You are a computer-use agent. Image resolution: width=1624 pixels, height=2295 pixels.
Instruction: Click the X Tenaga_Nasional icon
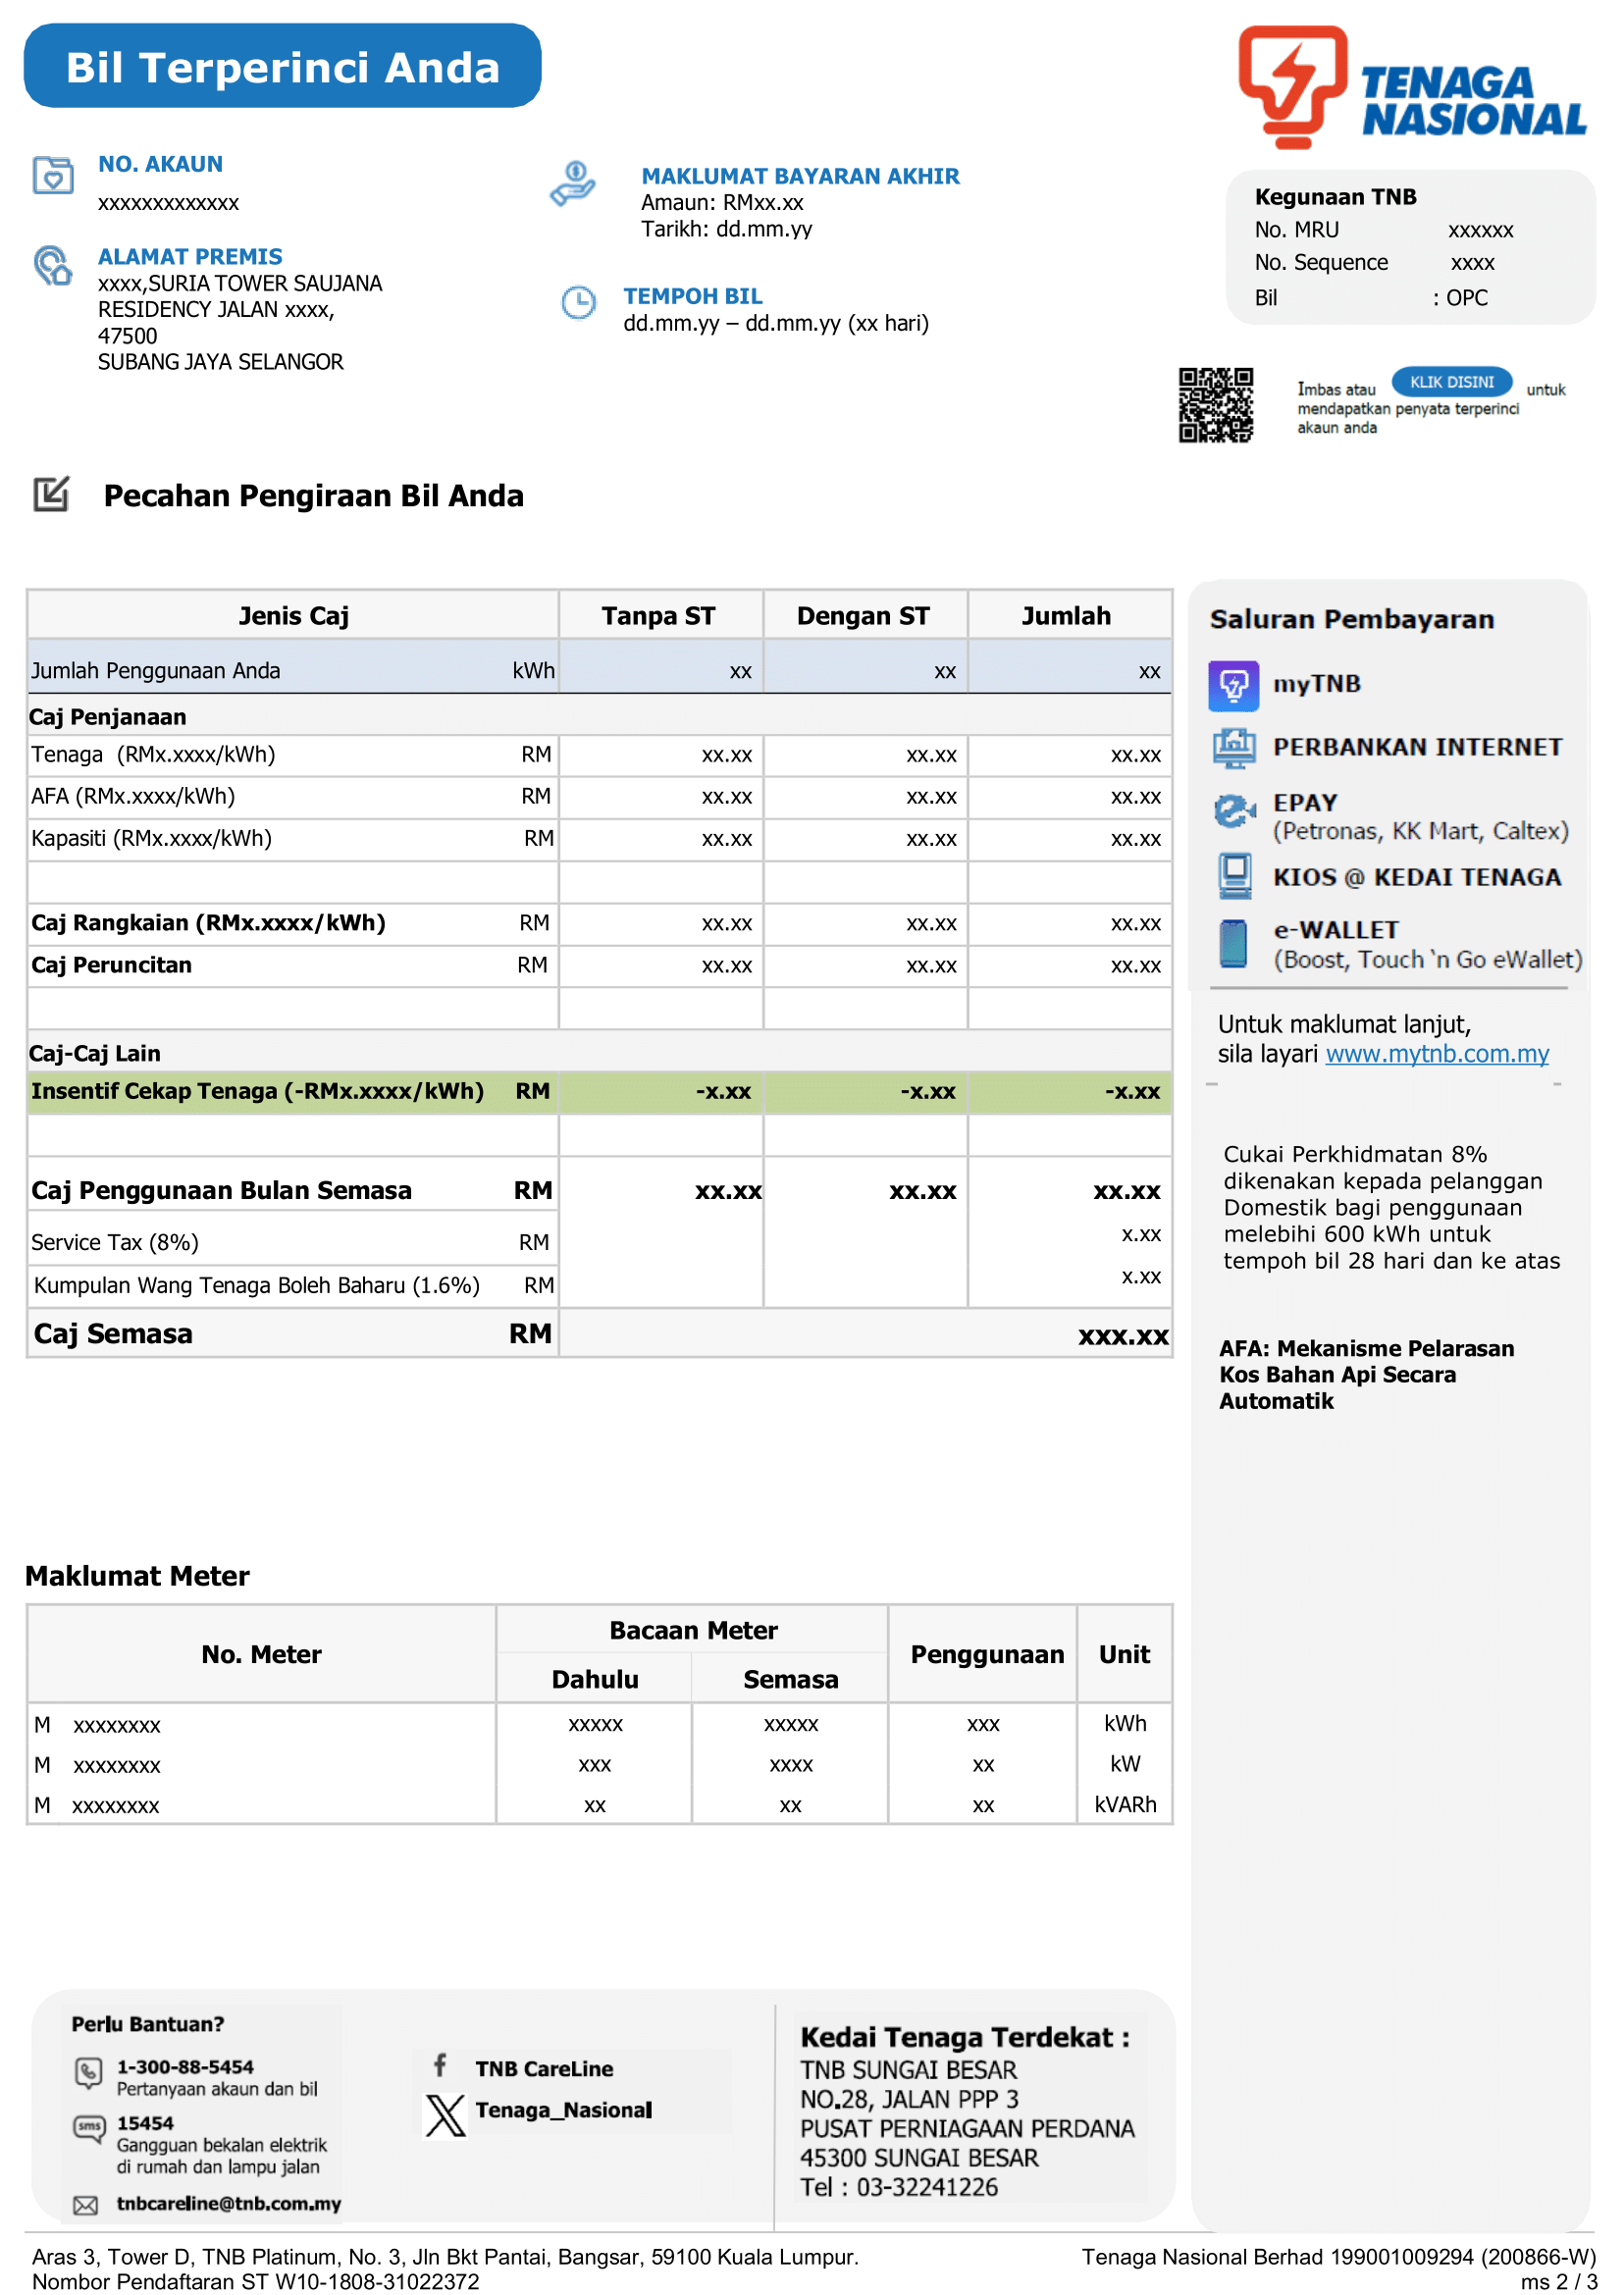click(x=445, y=2115)
